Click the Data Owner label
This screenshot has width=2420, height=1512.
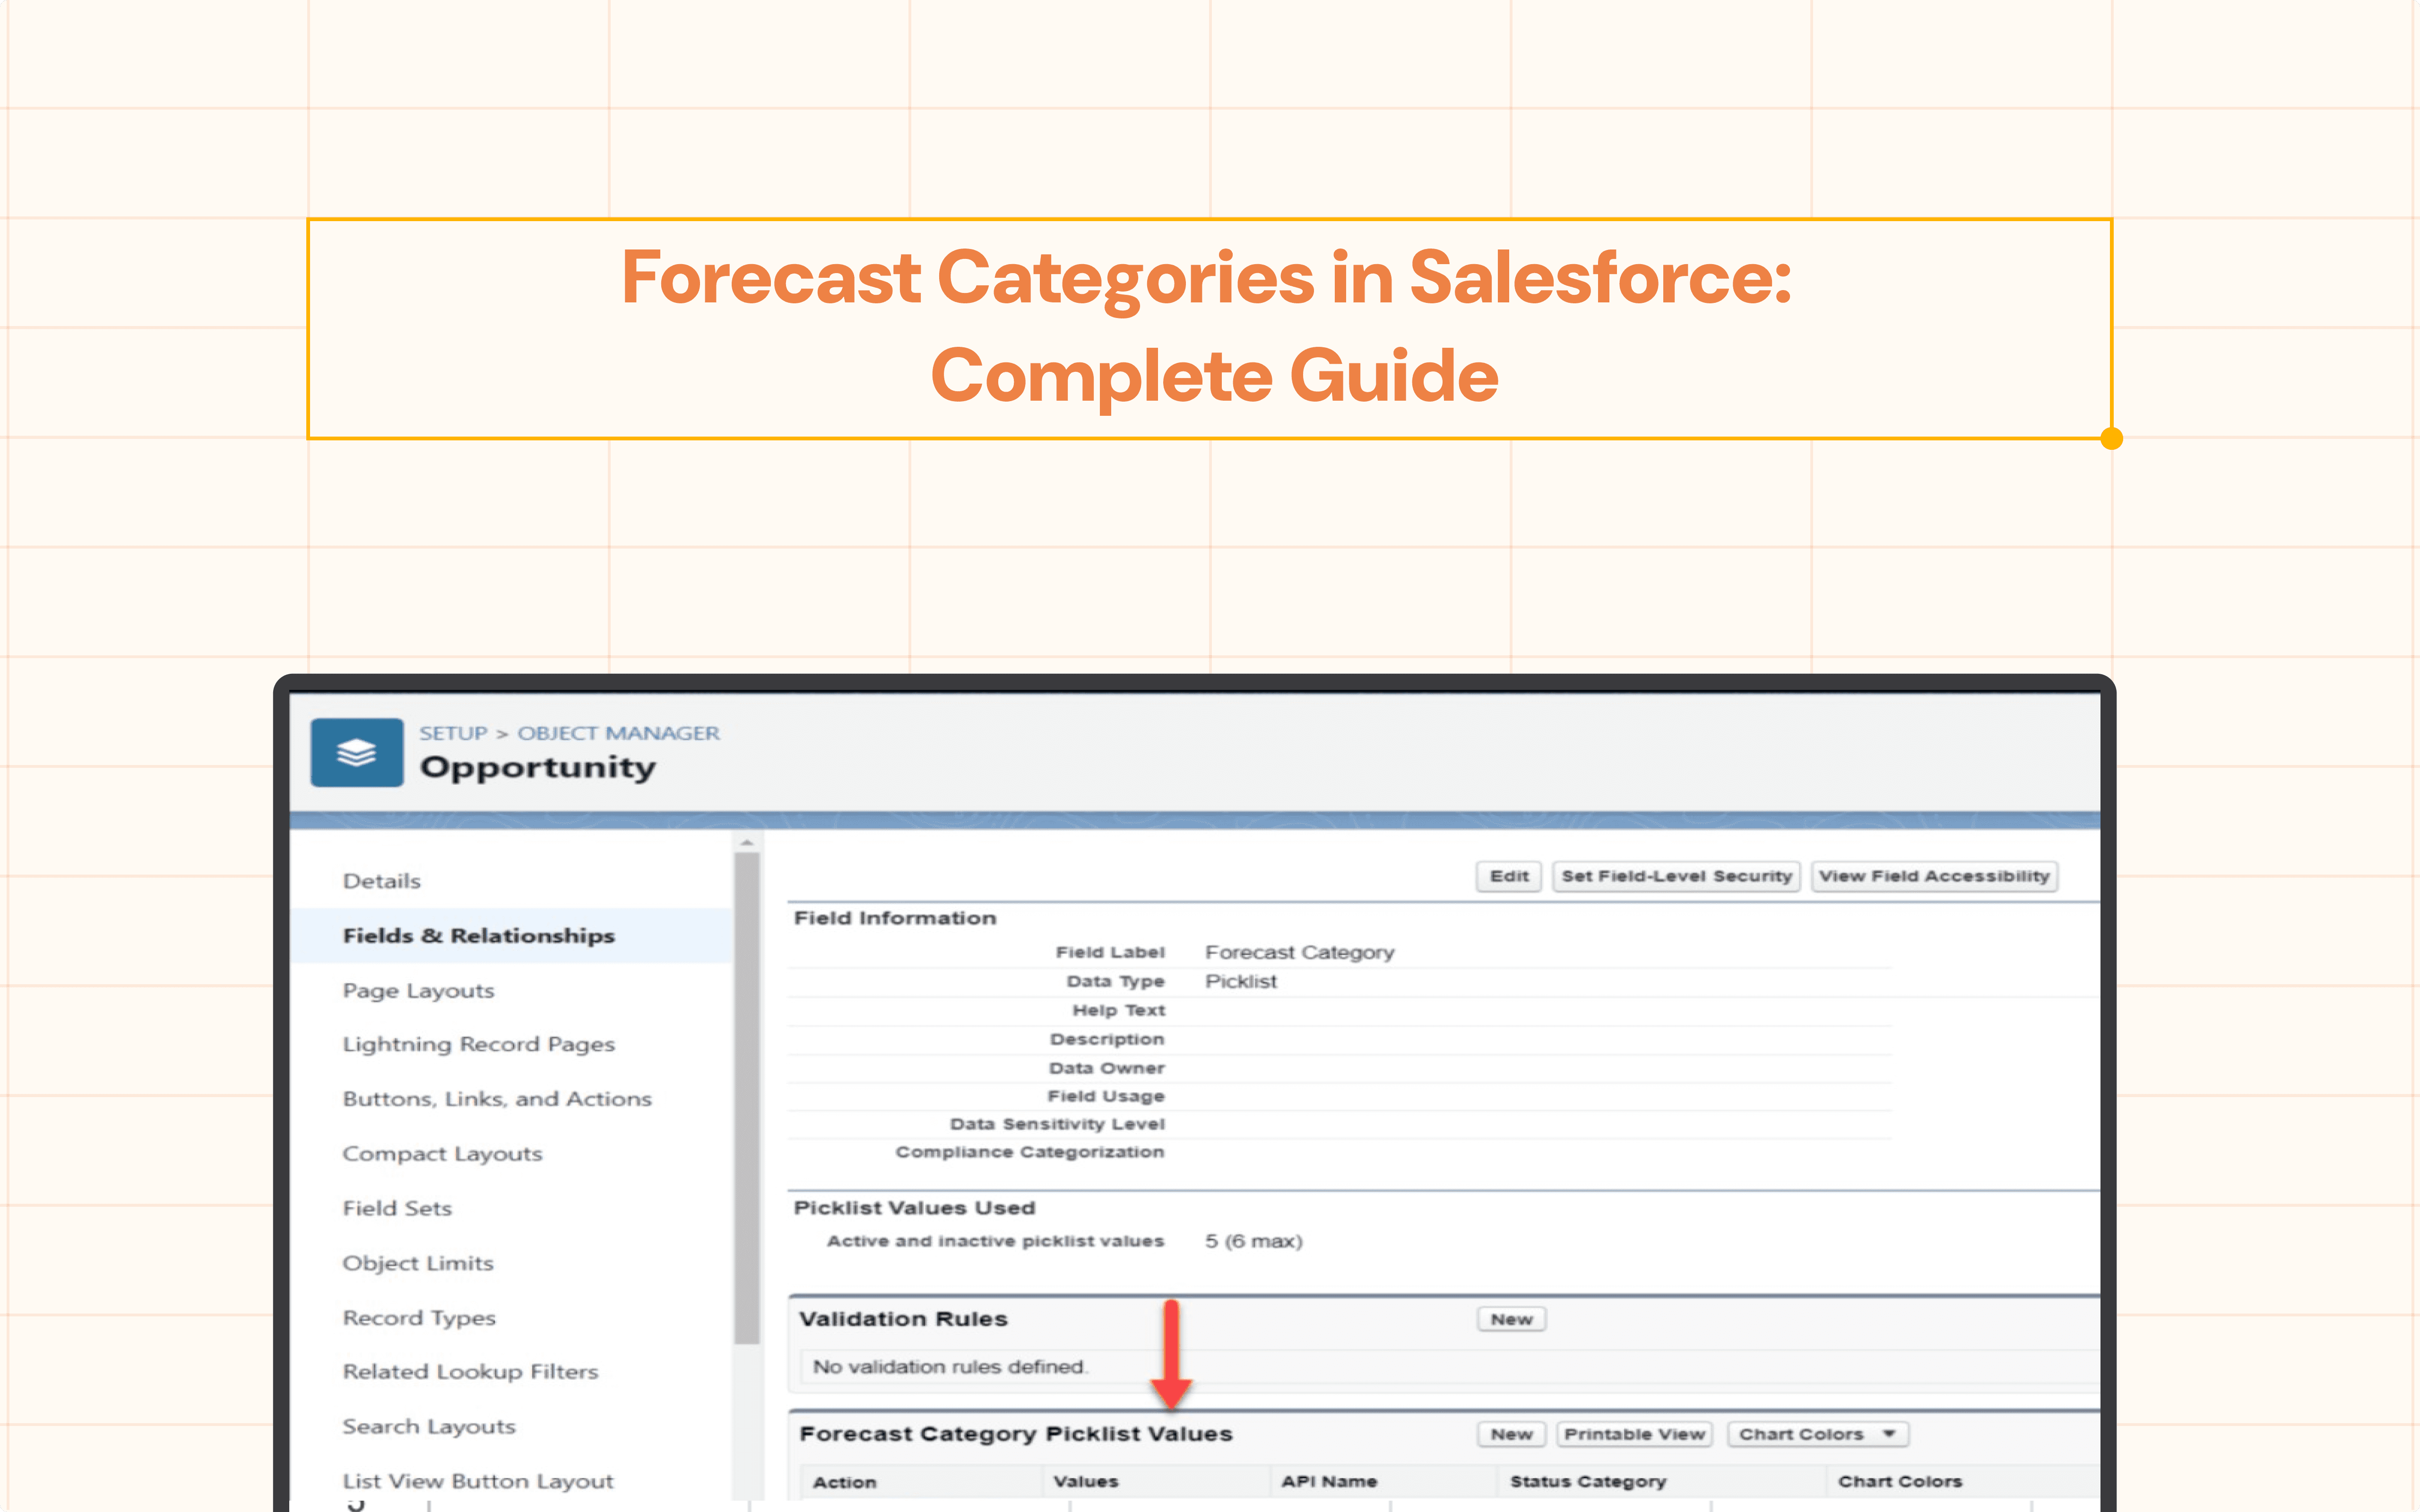coord(1107,1068)
